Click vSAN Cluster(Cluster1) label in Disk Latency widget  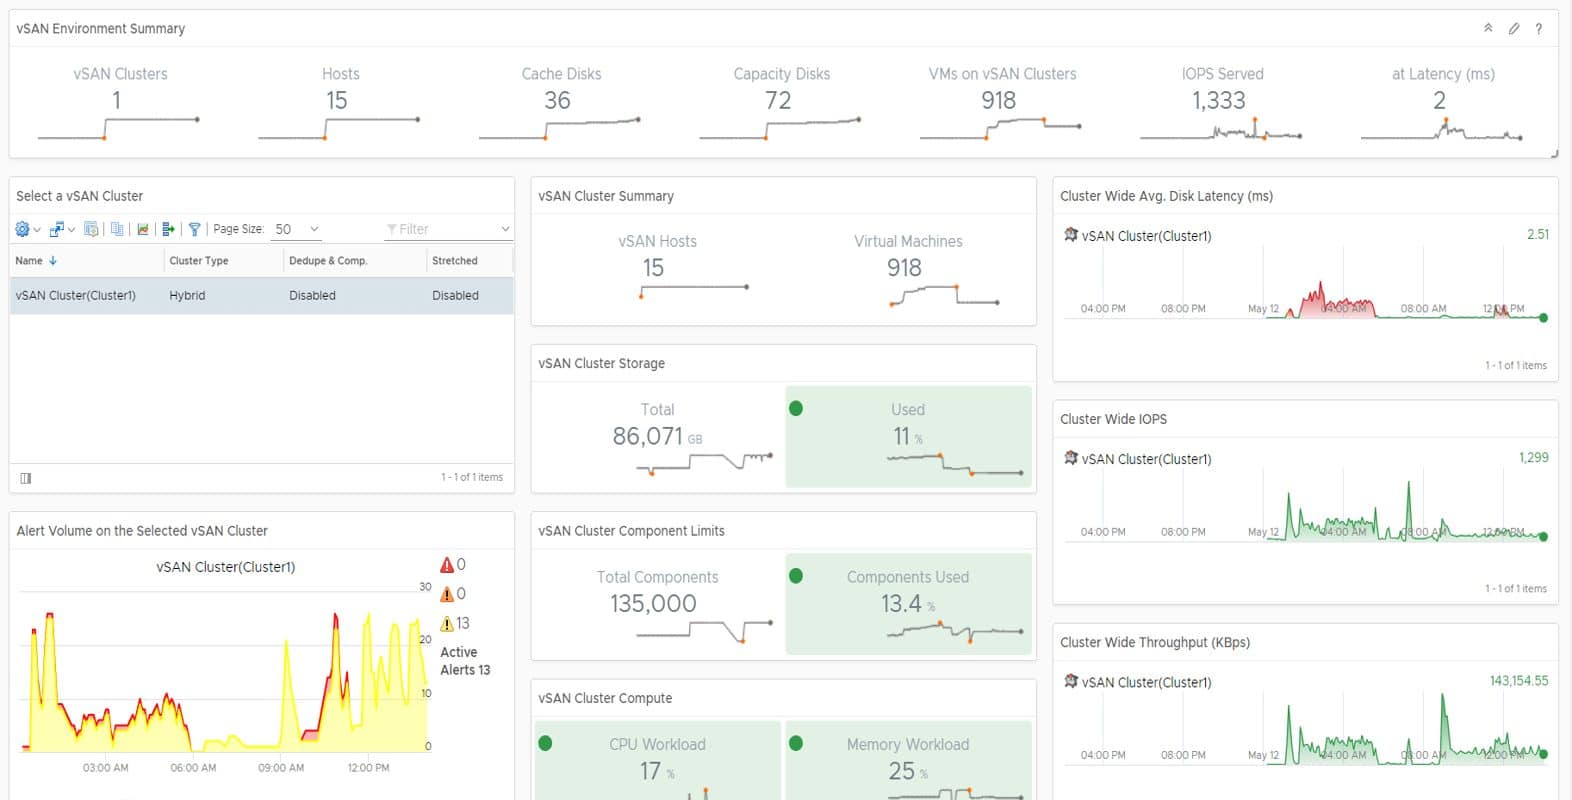[x=1147, y=236]
